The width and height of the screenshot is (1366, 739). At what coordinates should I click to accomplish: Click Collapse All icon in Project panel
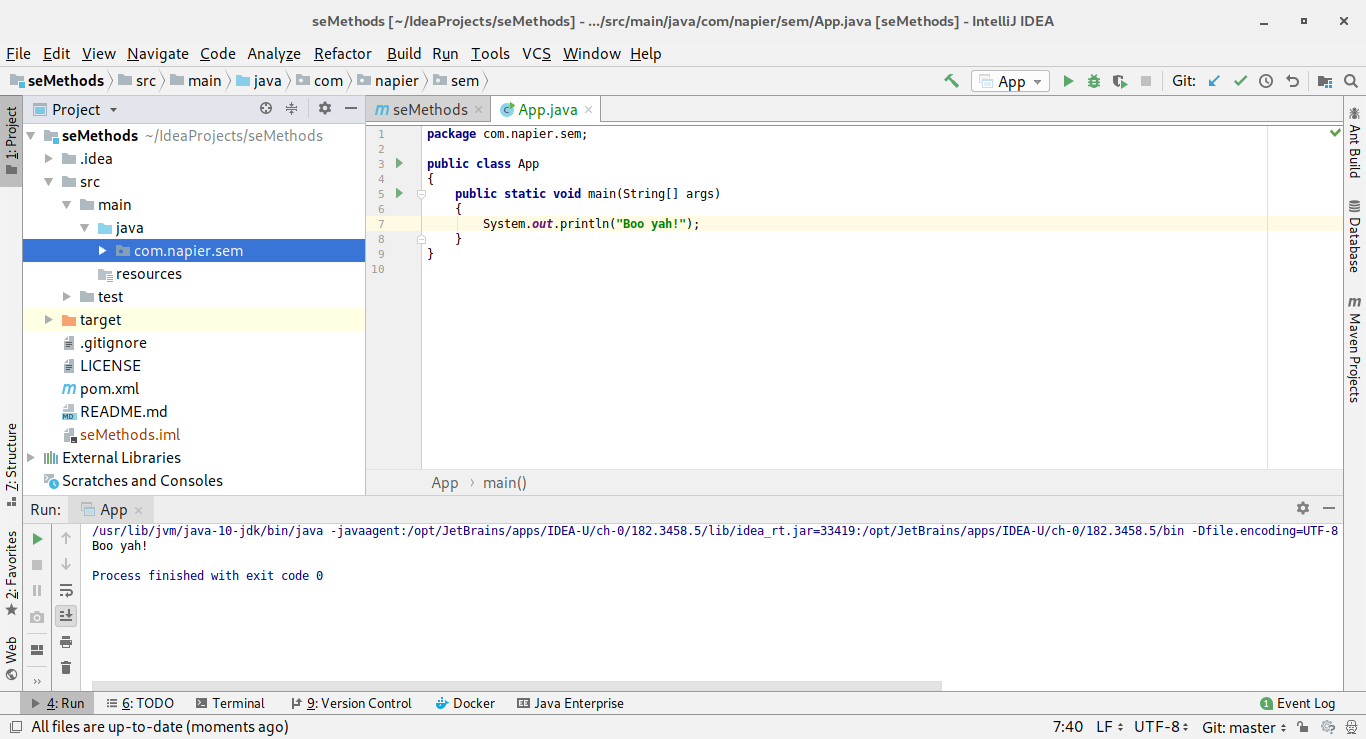[292, 109]
